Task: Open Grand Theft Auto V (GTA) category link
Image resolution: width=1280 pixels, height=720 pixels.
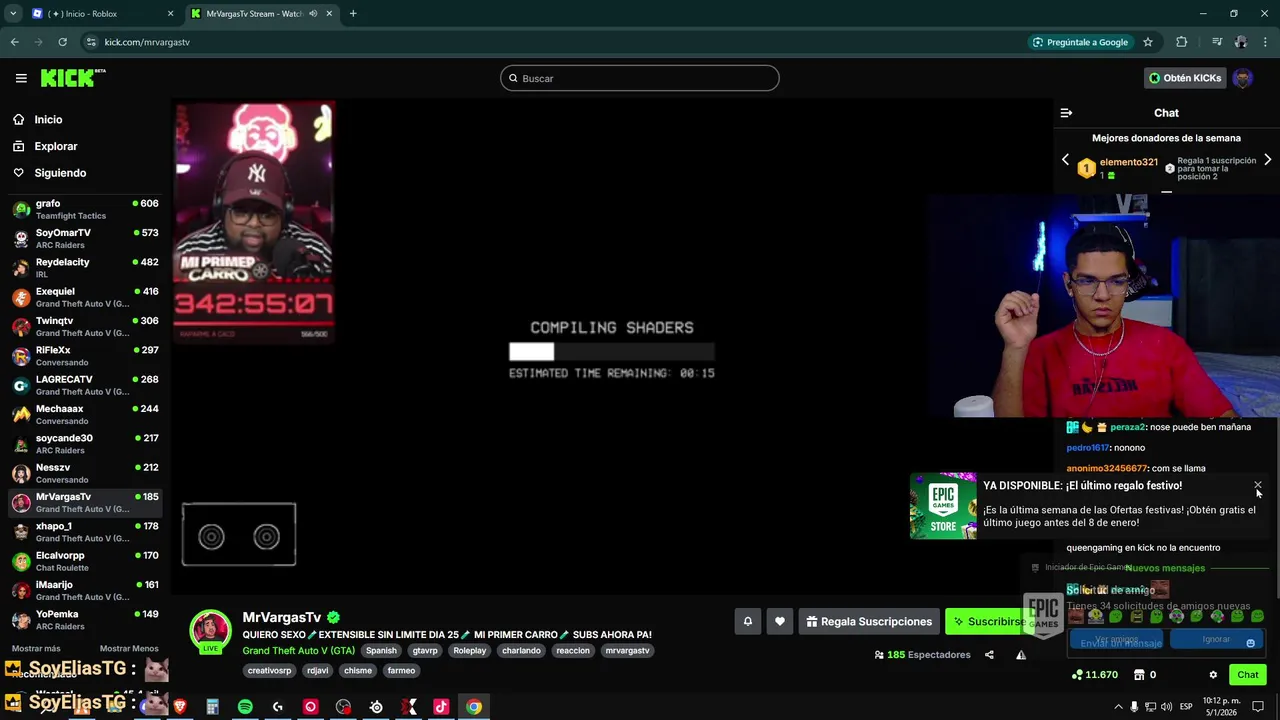Action: (x=298, y=650)
